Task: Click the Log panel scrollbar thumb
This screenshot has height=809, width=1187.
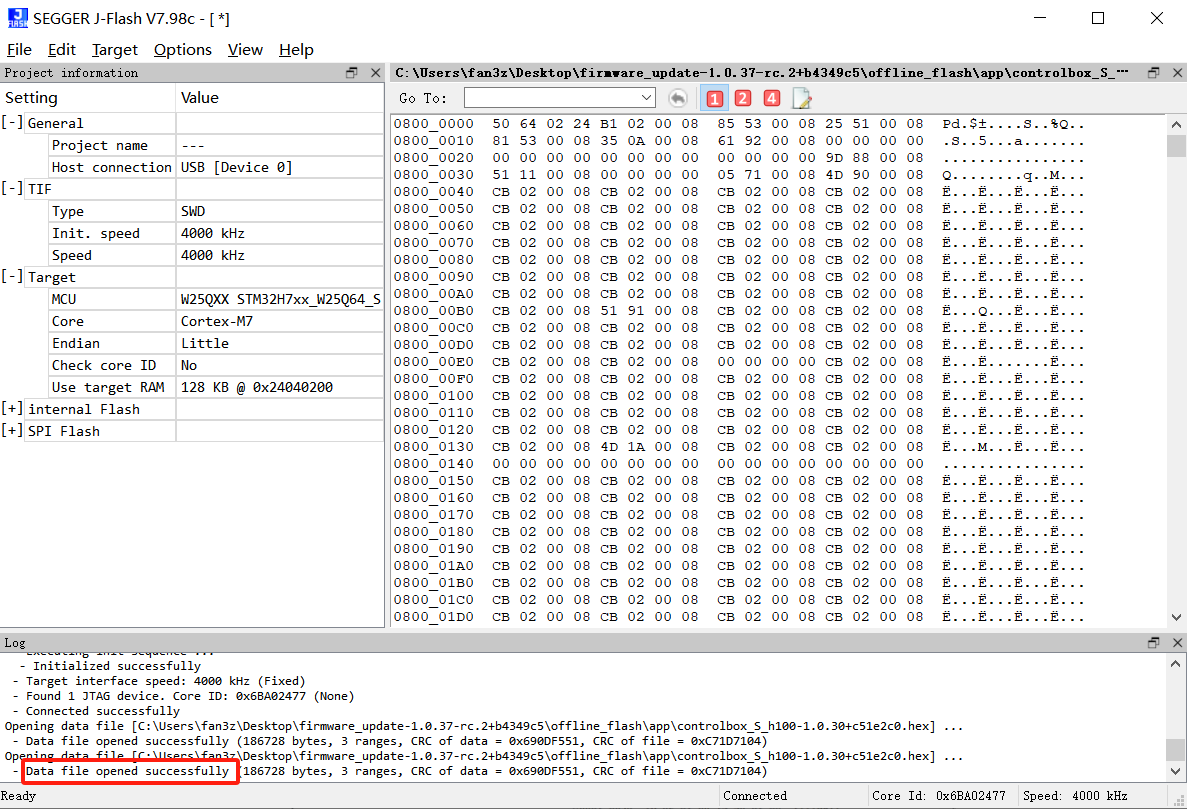Action: (x=1176, y=749)
